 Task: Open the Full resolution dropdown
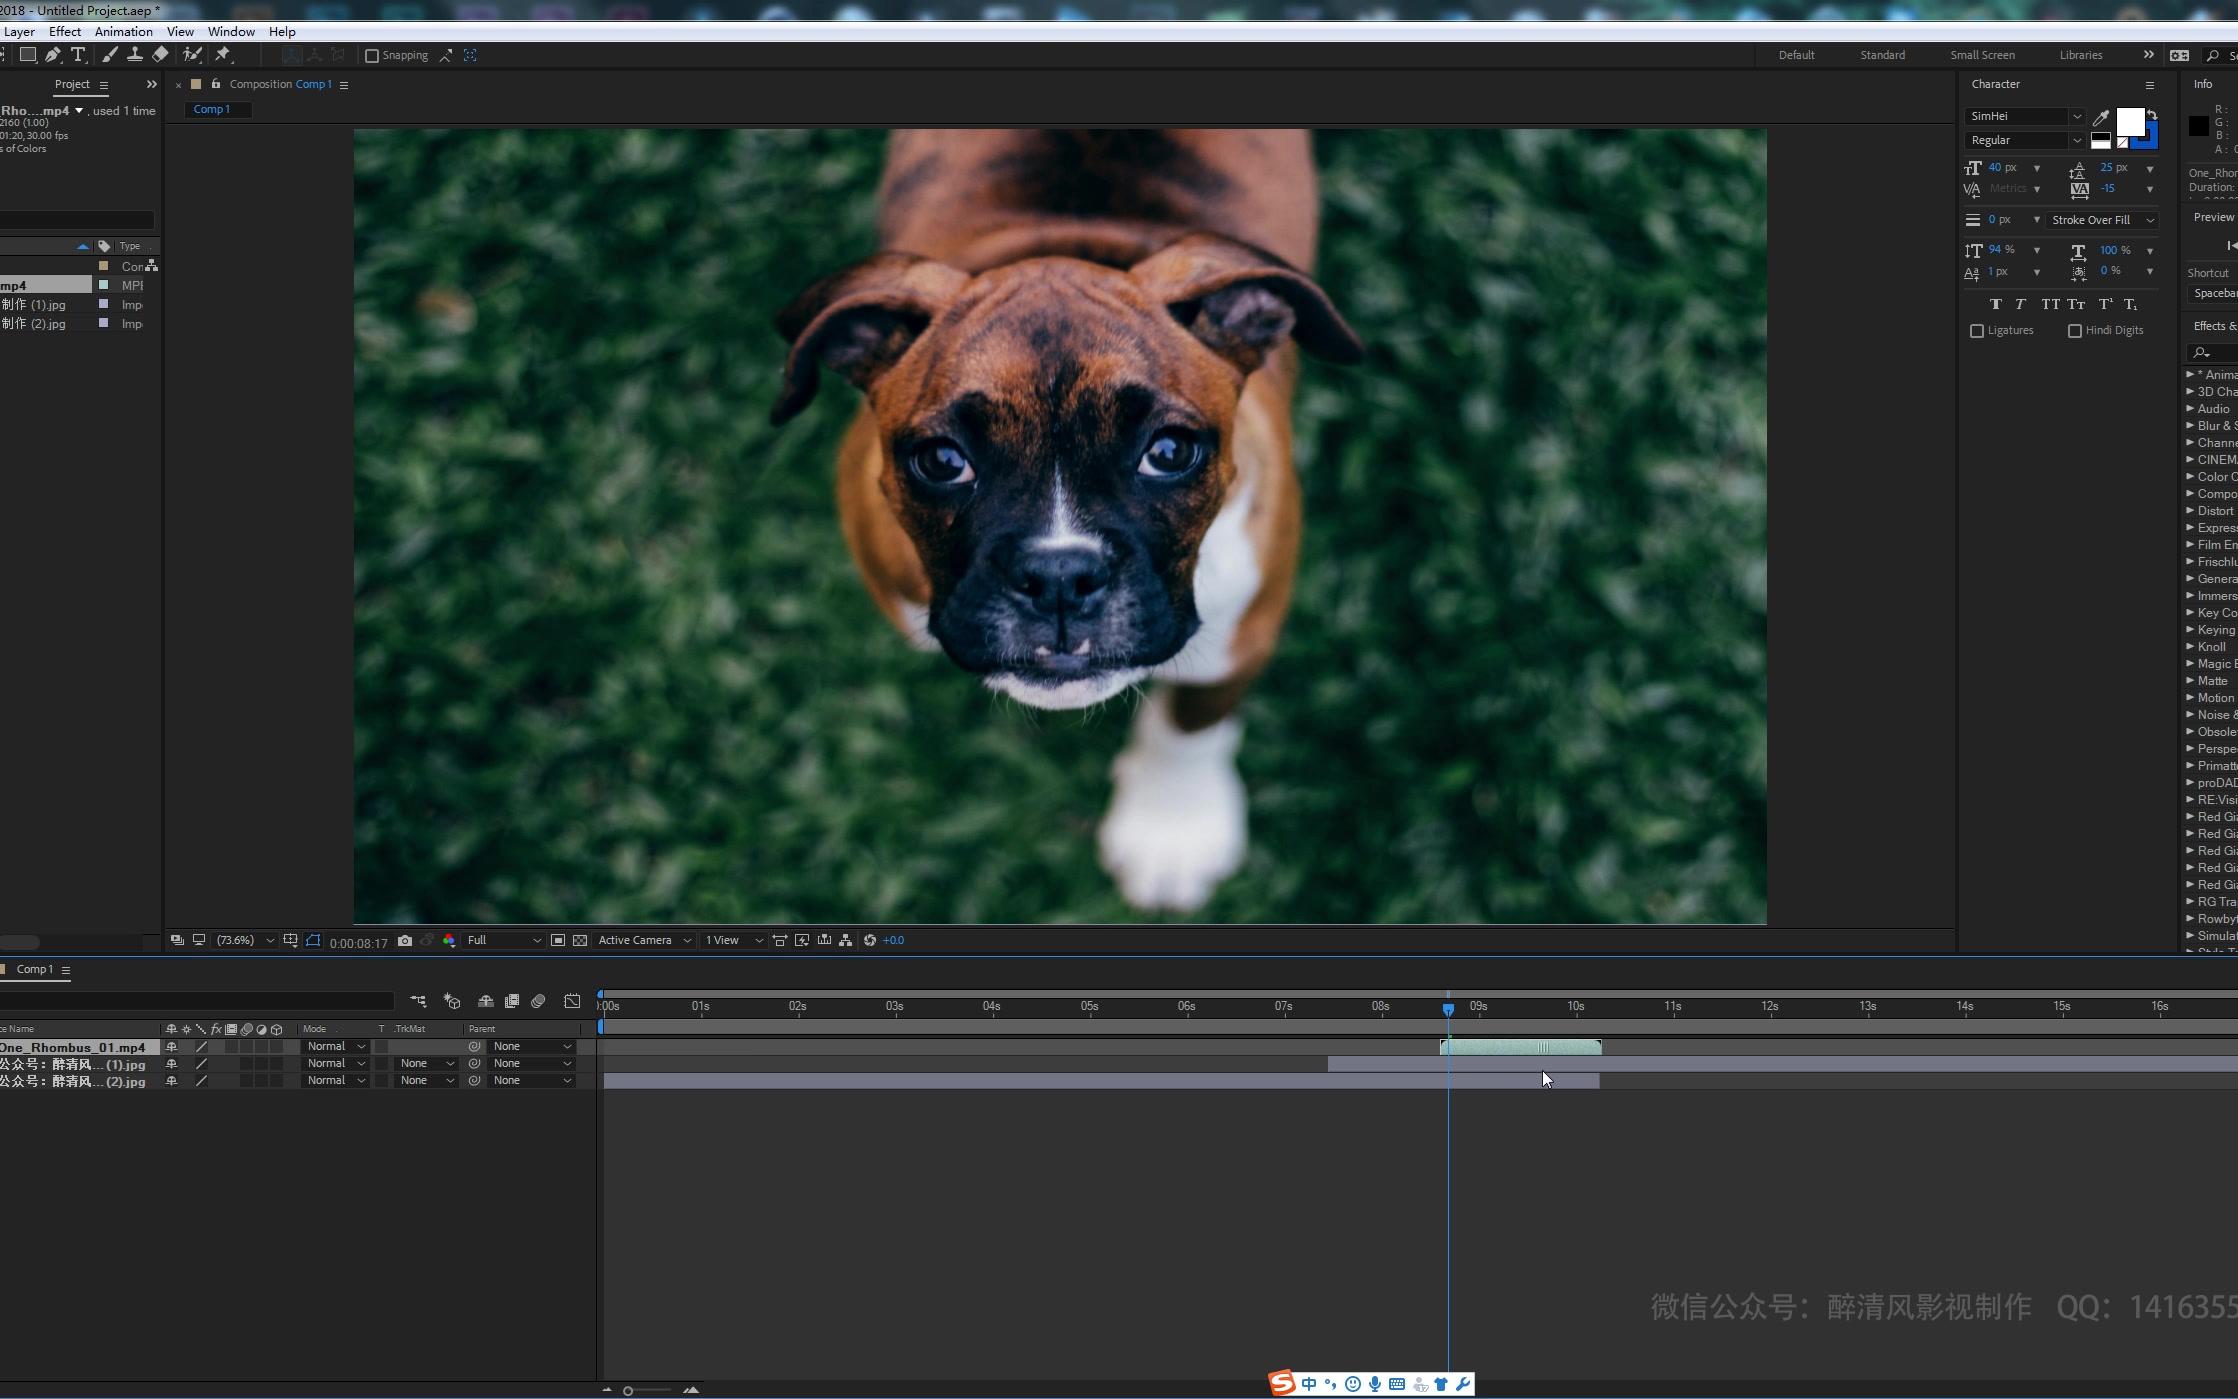pyautogui.click(x=504, y=941)
